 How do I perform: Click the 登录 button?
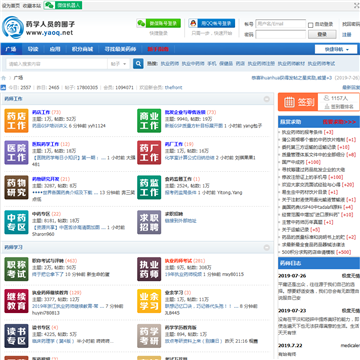click(x=322, y=34)
